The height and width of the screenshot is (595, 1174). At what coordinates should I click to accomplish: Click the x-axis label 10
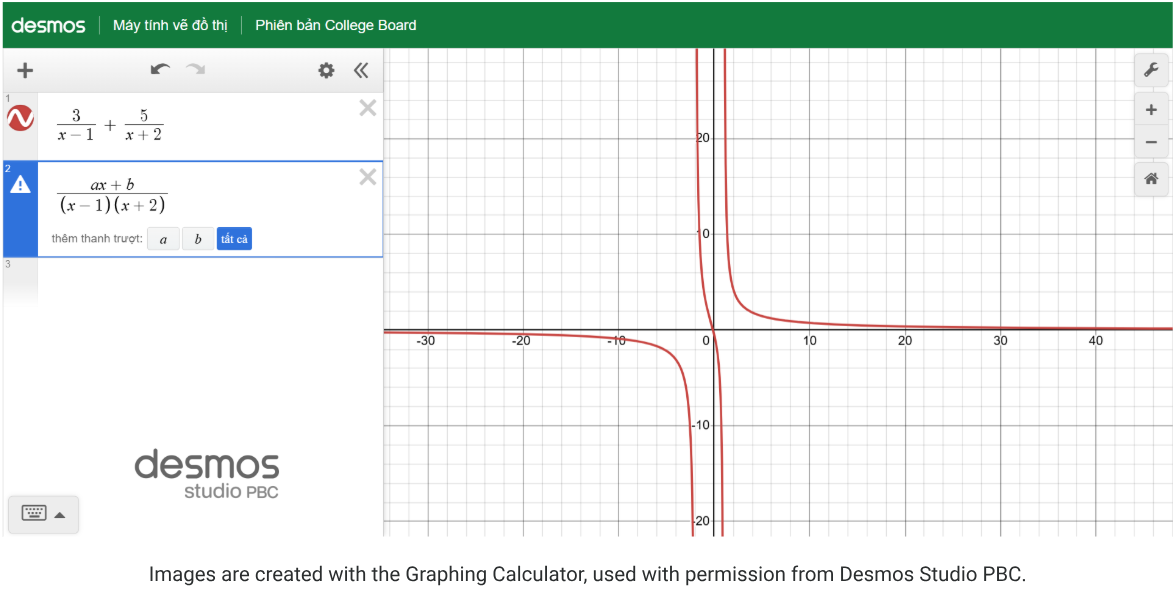[x=809, y=341]
